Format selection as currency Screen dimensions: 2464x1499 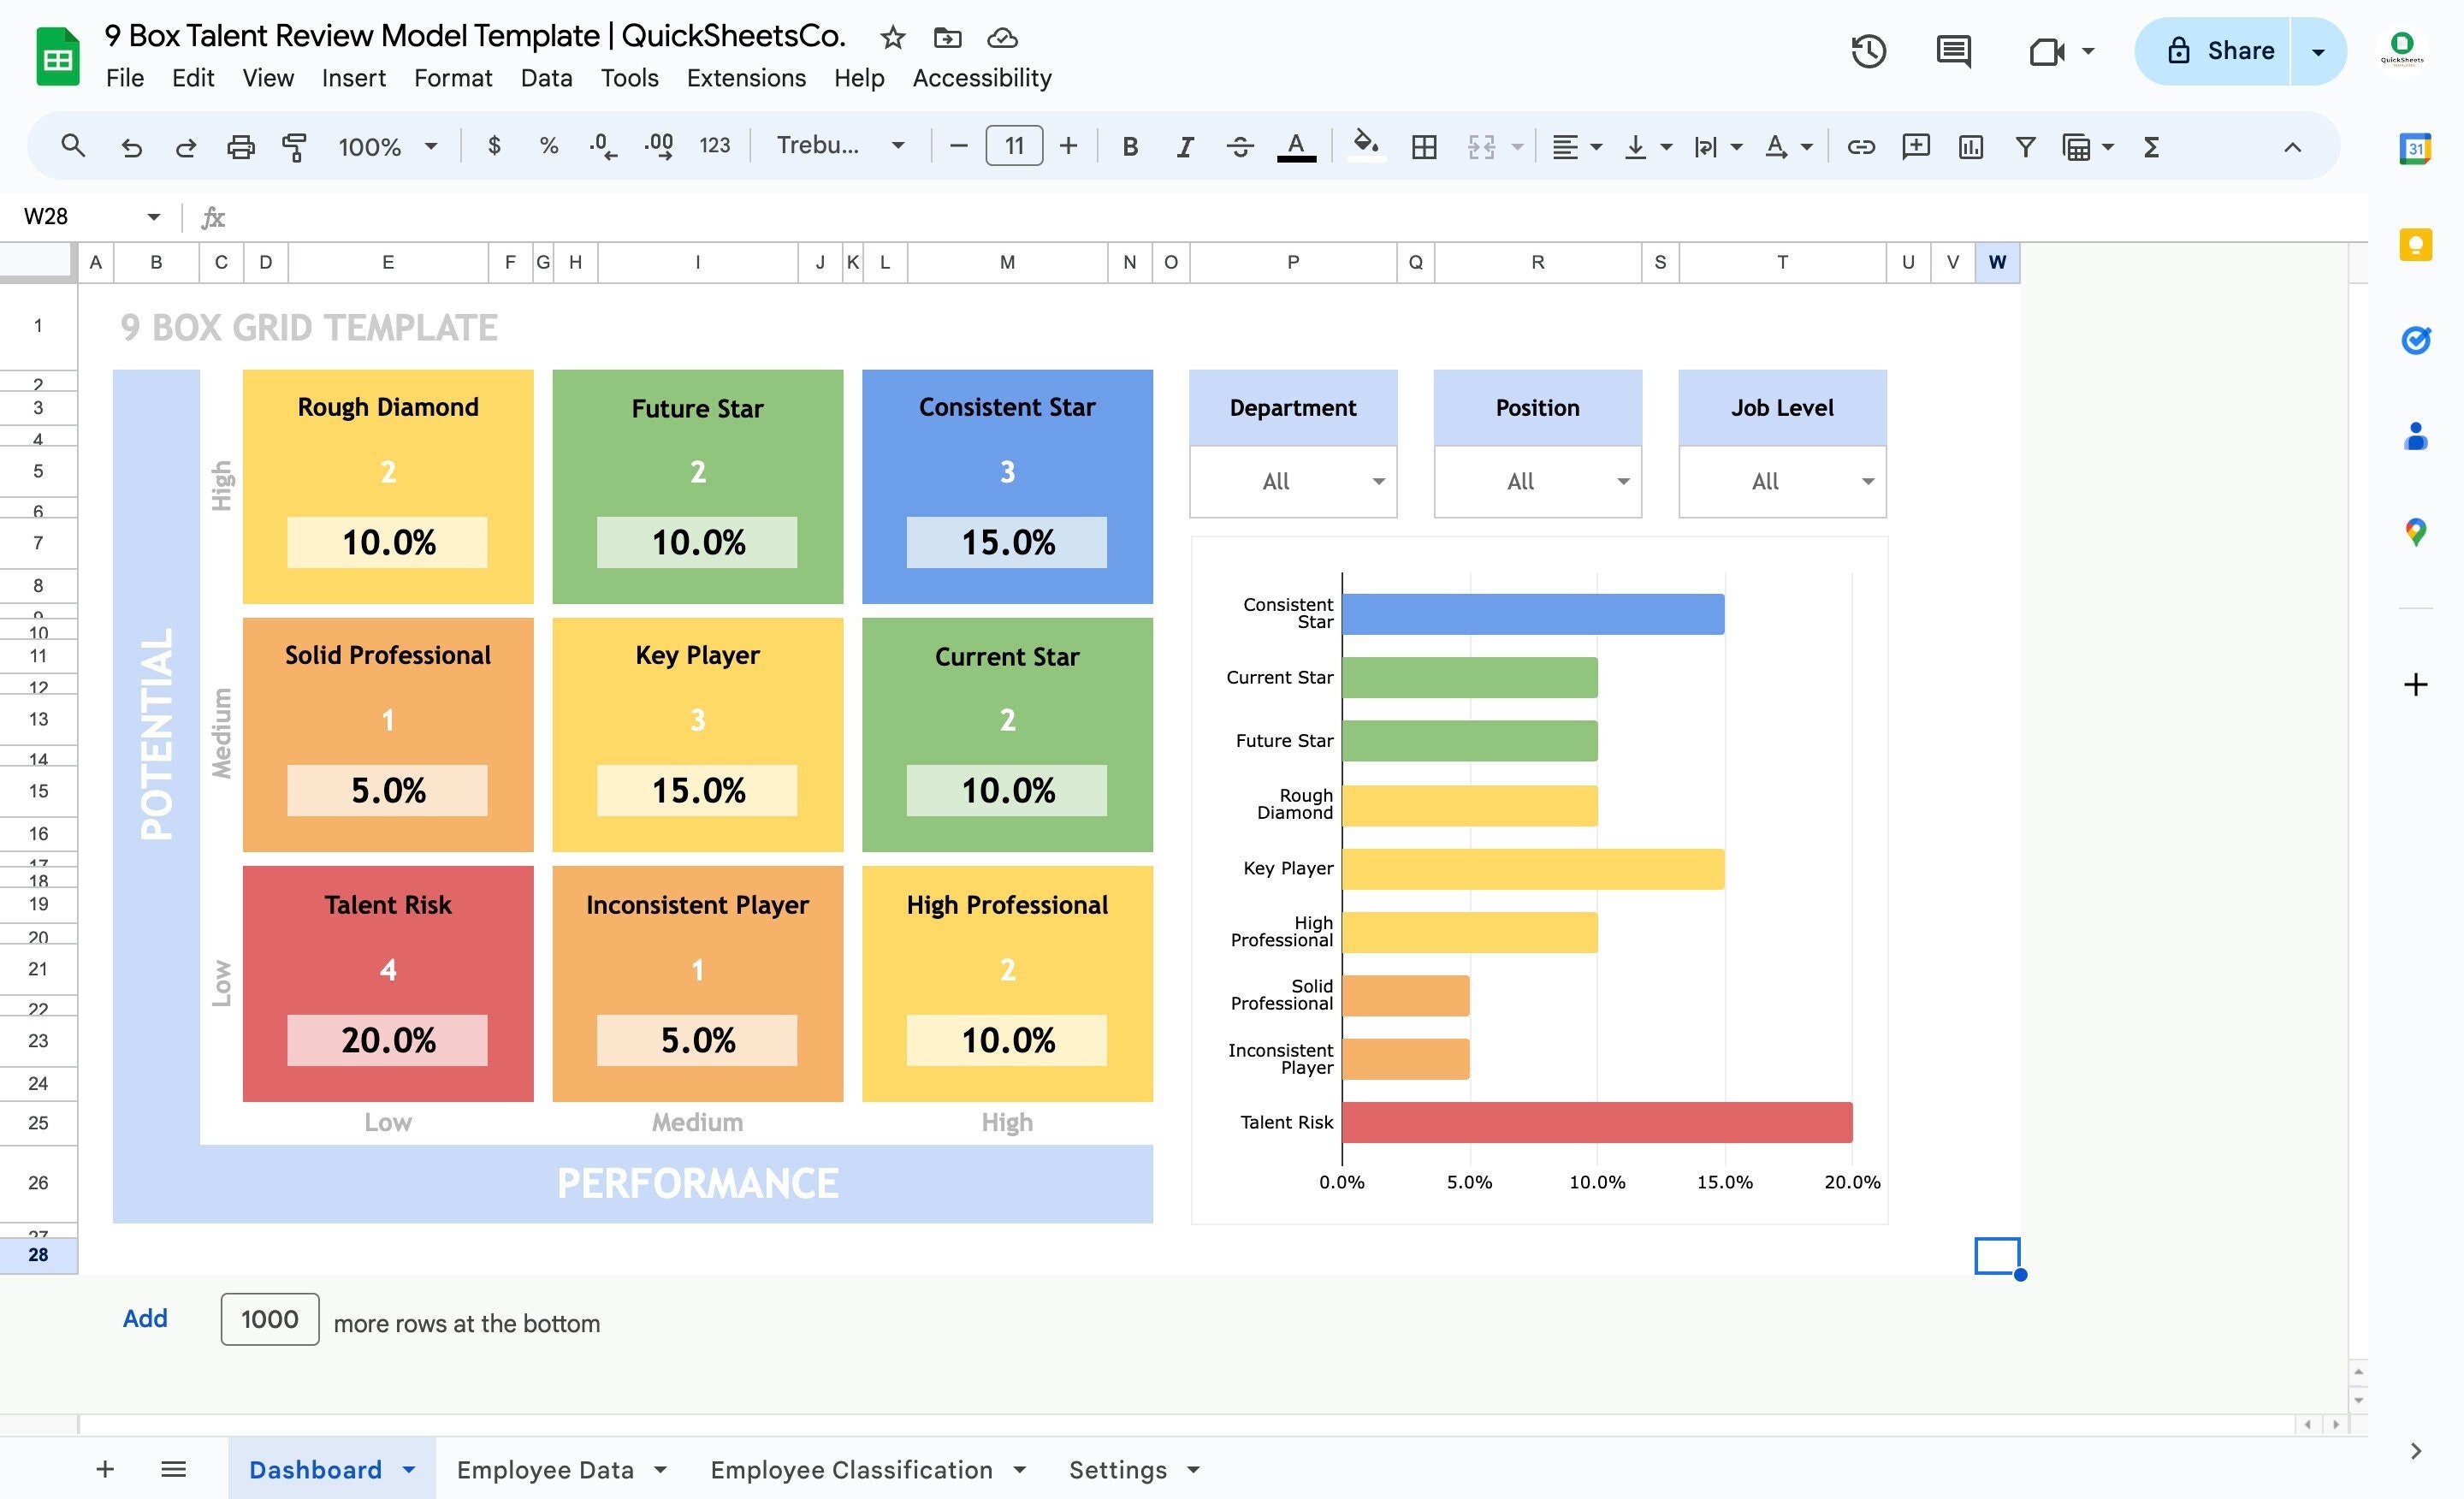click(x=494, y=146)
